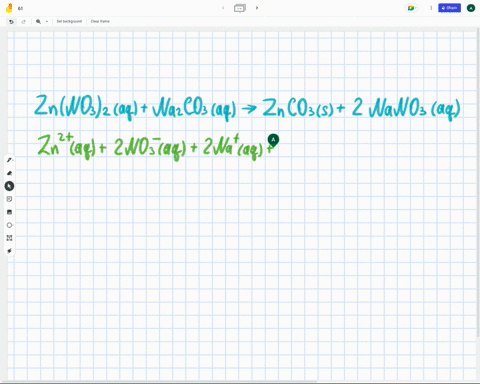Viewport: 480px width, 384px height.
Task: Select the Eraser tool
Action: point(9,173)
